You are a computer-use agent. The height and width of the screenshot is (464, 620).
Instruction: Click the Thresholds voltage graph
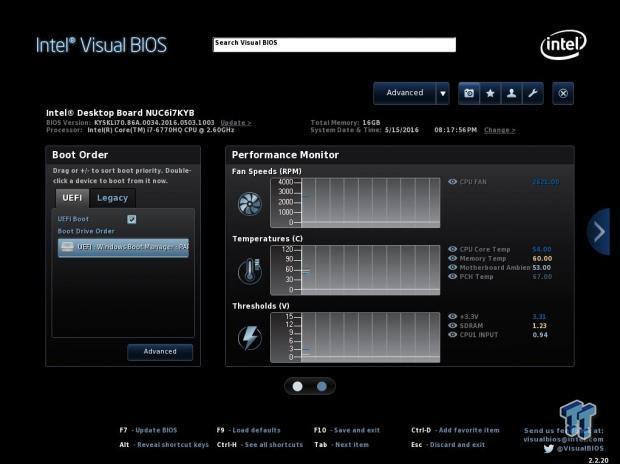(355, 337)
